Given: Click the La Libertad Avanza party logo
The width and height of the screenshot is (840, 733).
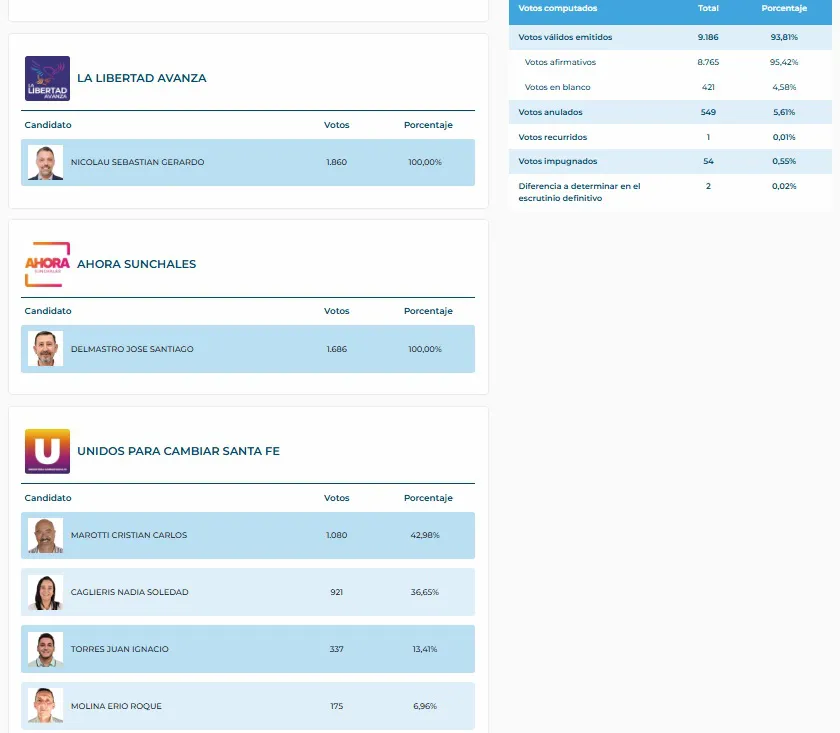Looking at the screenshot, I should pos(47,78).
